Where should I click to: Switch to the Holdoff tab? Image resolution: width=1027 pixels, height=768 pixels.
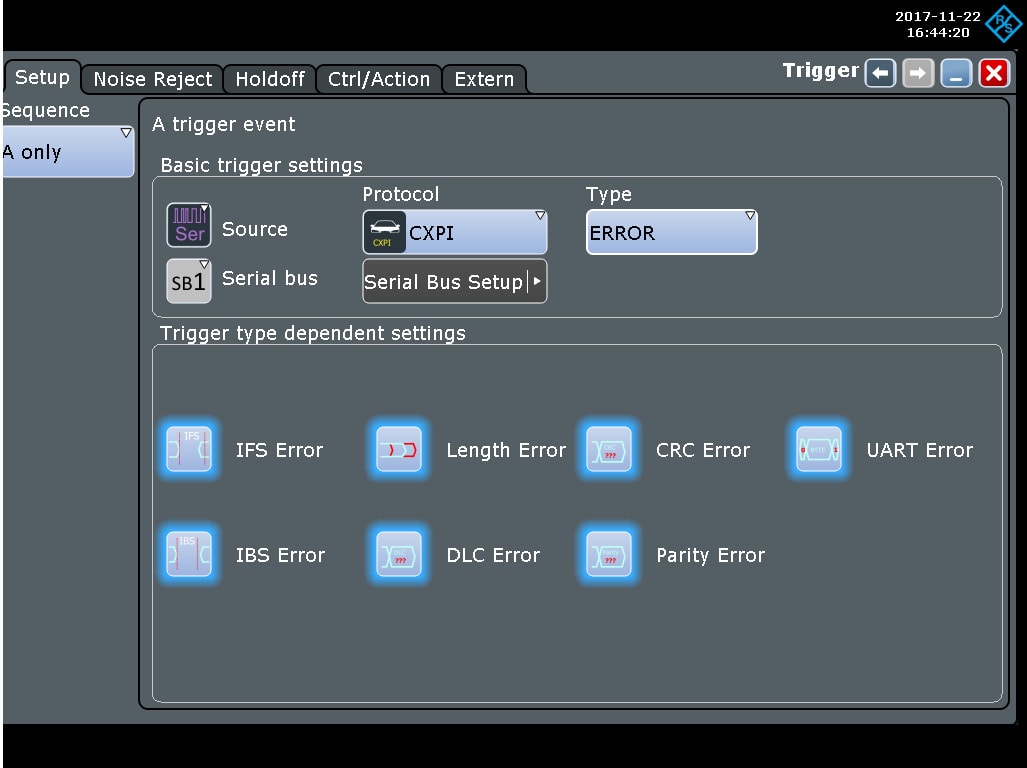(270, 79)
